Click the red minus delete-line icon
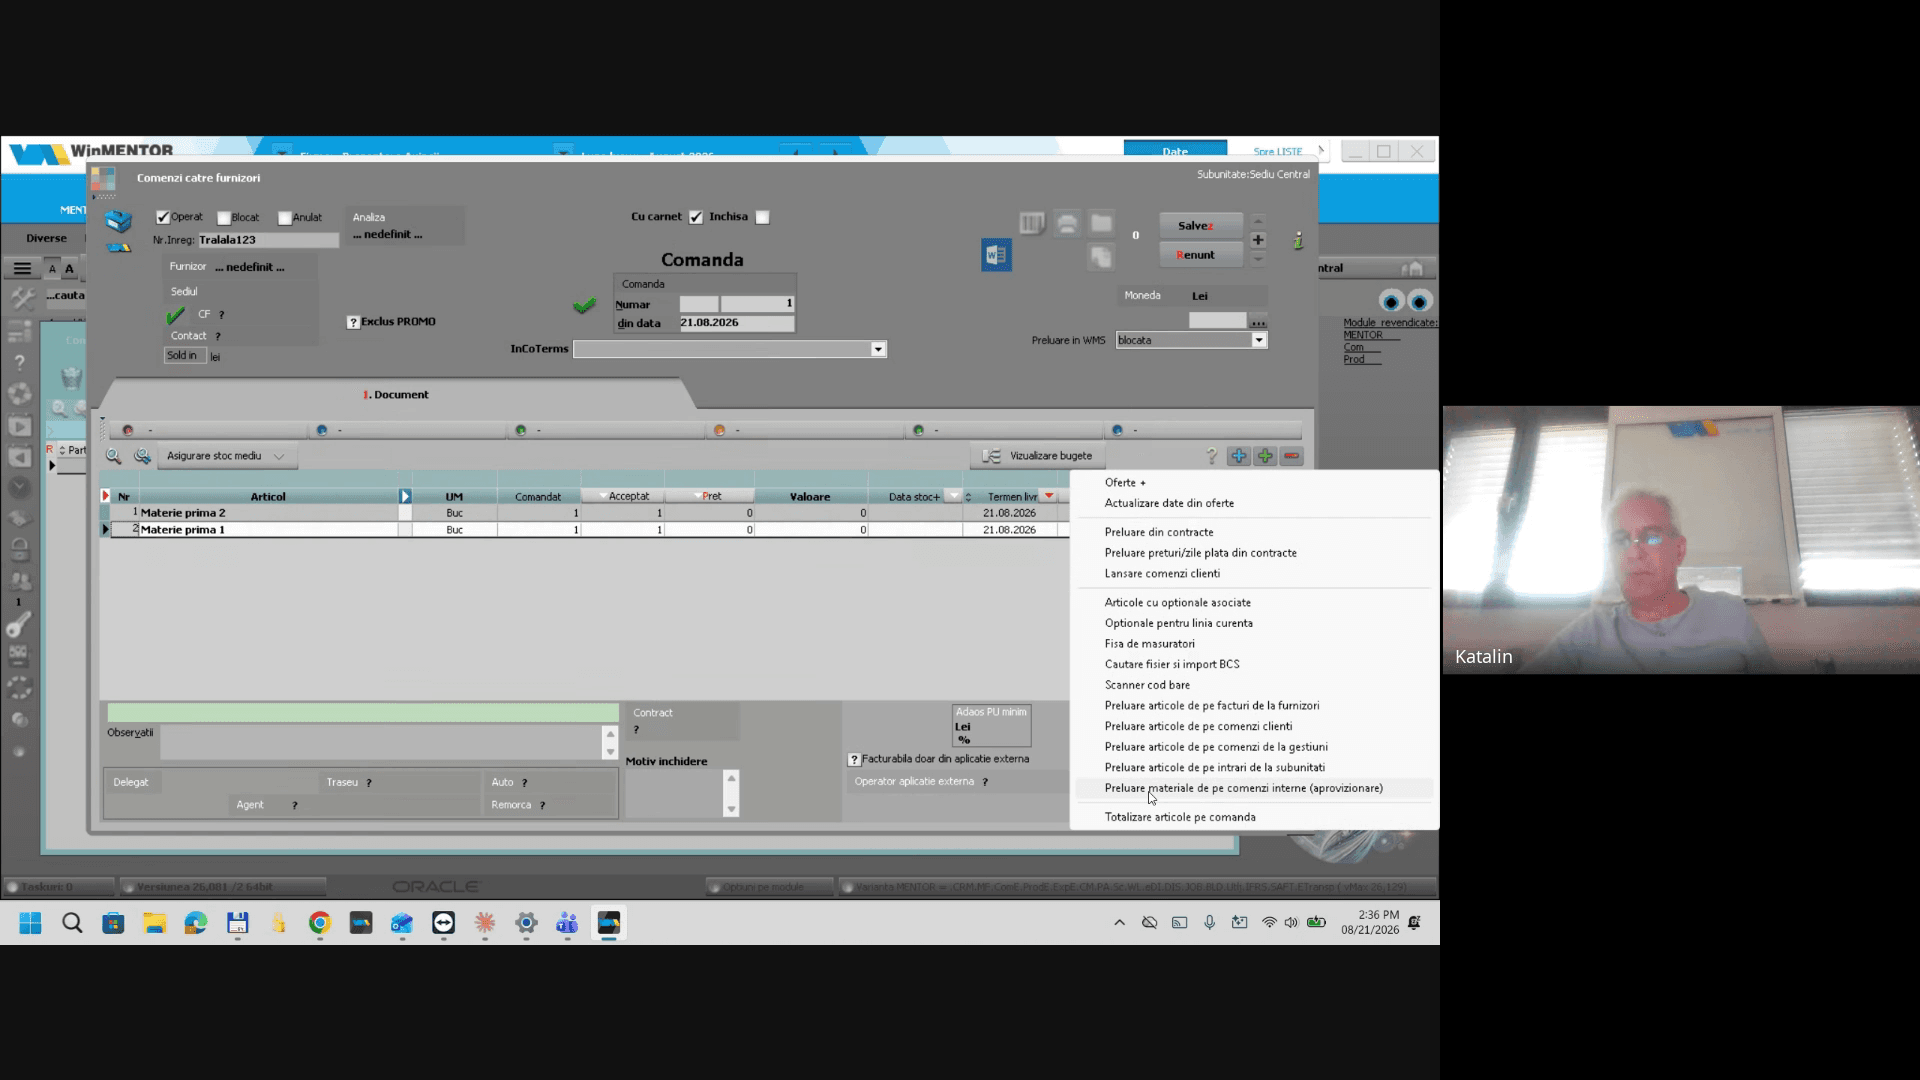1920x1080 pixels. coord(1292,456)
